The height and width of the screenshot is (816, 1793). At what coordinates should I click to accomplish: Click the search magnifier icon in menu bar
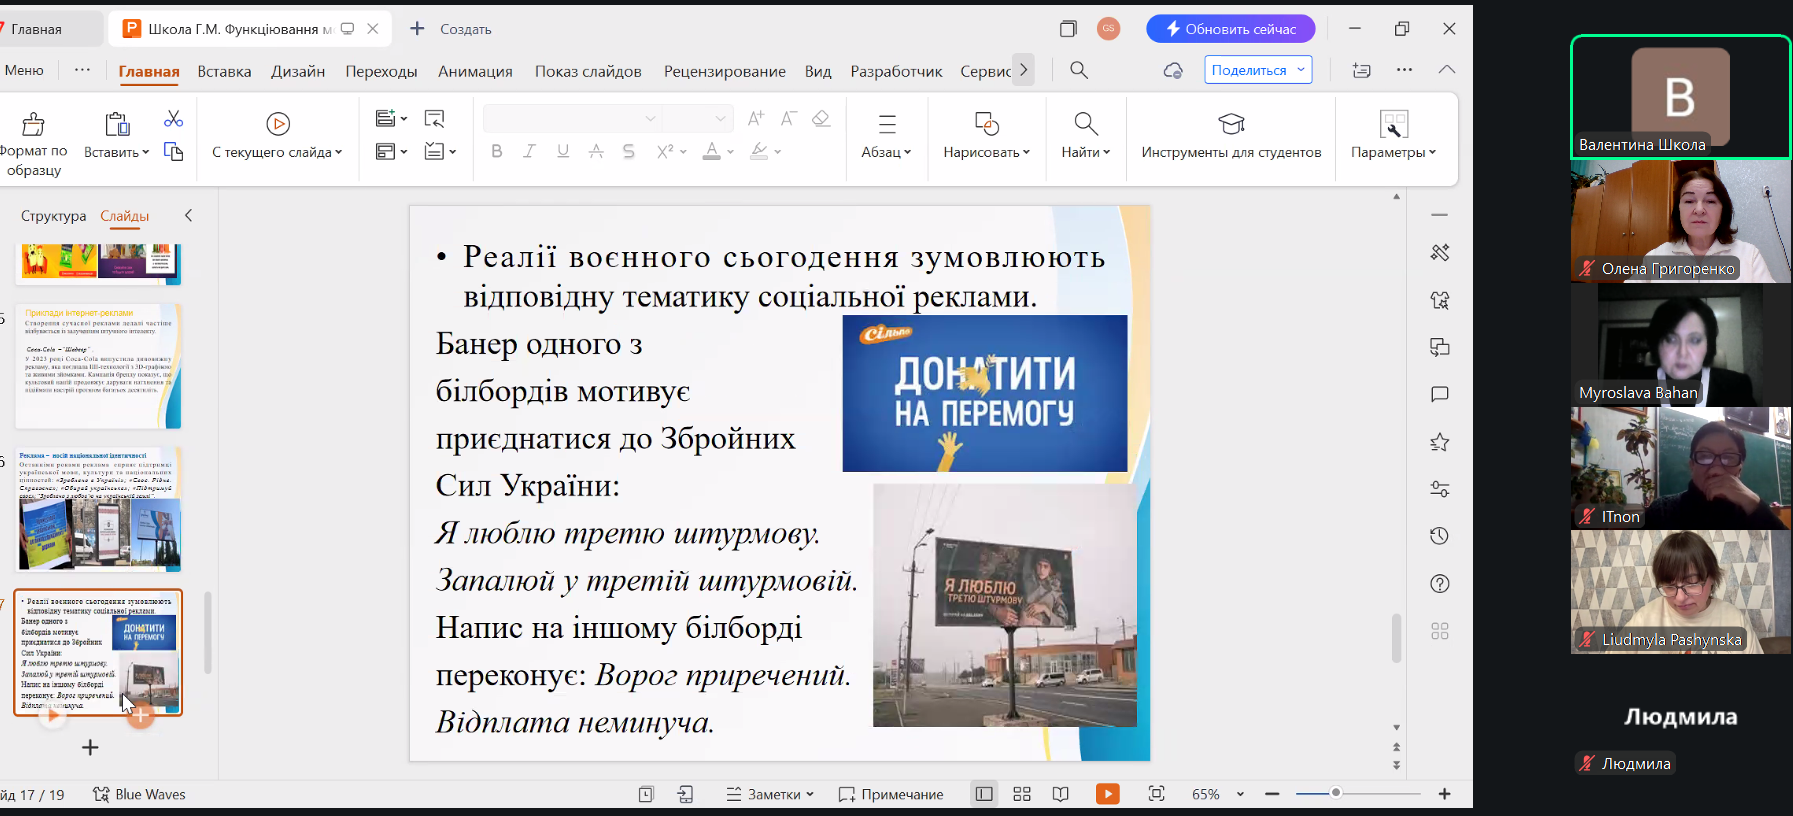pos(1079,70)
